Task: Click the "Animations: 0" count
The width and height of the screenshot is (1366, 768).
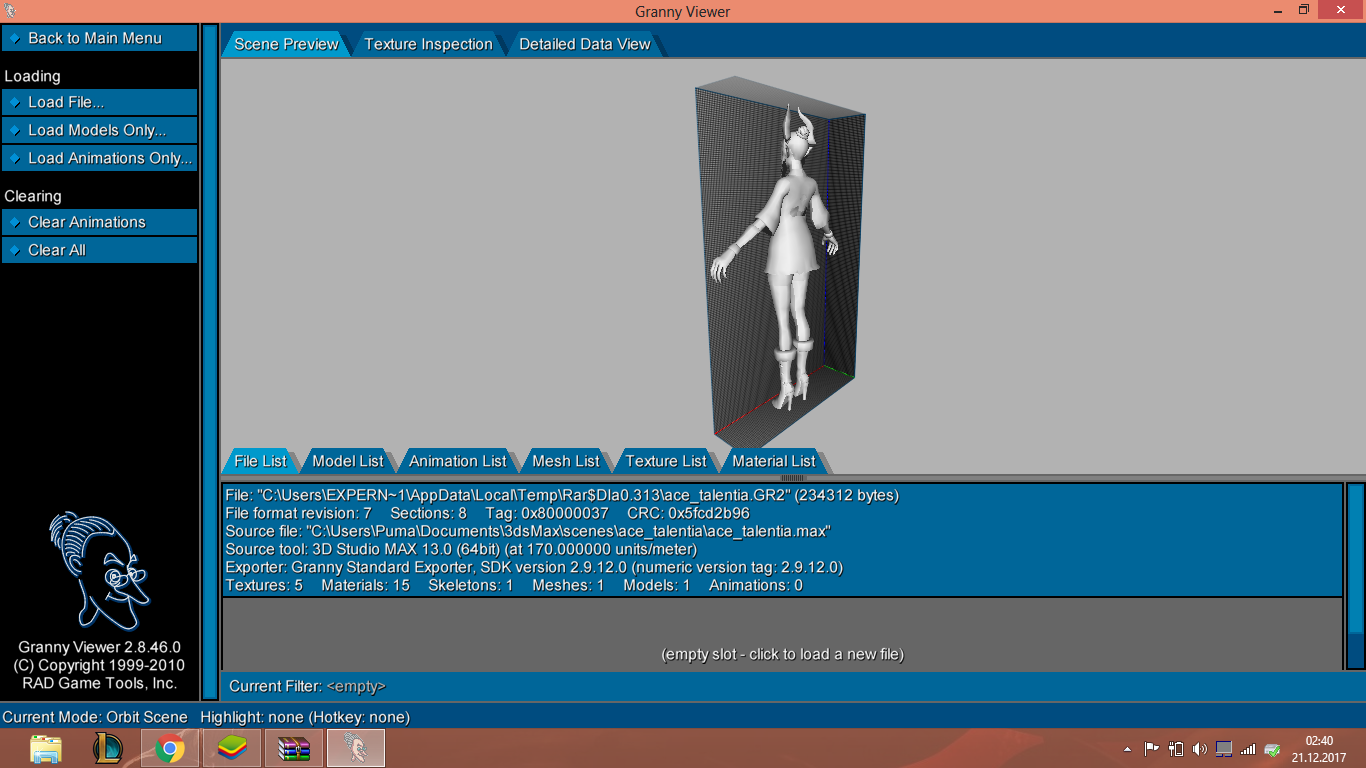Action: (755, 585)
